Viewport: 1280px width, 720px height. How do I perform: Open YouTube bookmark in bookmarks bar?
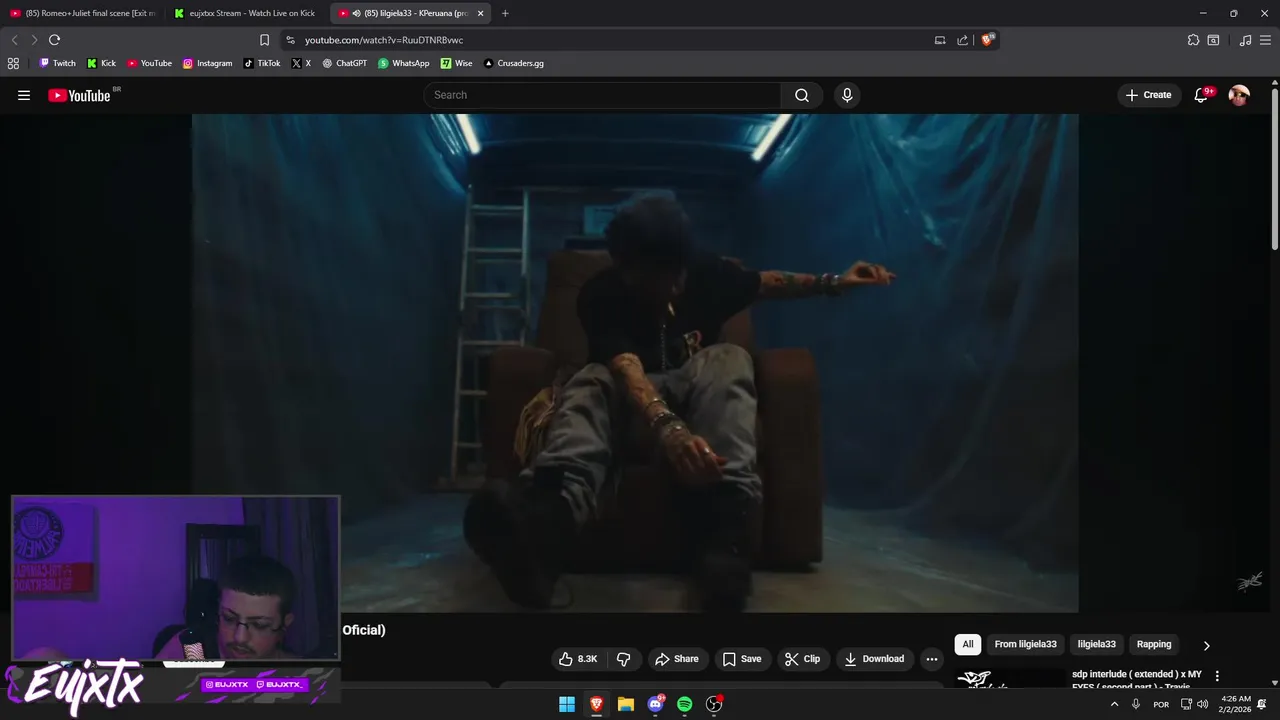coord(149,63)
